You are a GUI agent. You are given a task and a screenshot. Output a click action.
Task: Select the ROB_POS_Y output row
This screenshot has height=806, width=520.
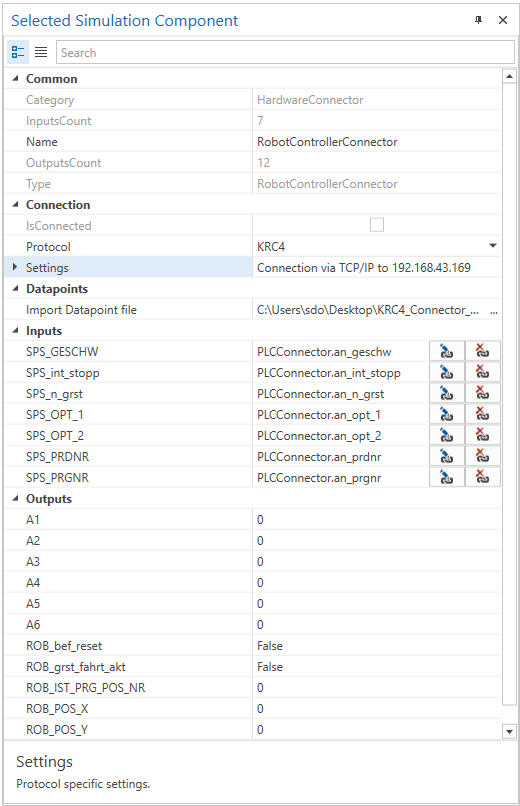252,730
